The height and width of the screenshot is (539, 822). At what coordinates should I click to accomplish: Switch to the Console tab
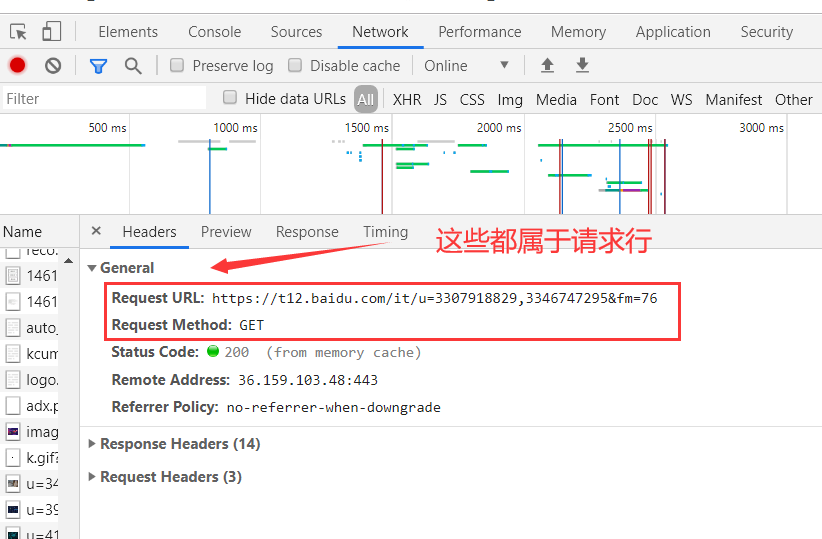214,32
